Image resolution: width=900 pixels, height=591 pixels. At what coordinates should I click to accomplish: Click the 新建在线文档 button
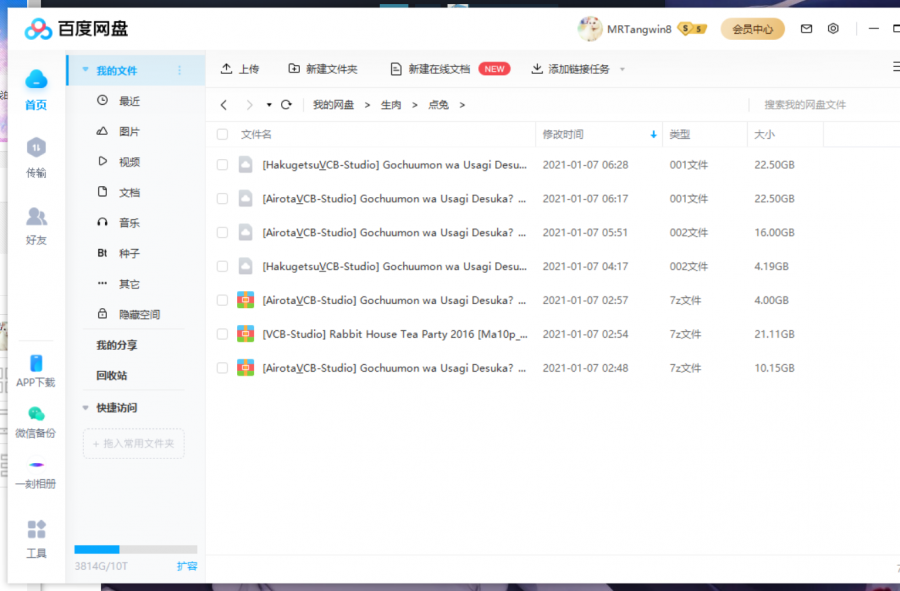[450, 69]
